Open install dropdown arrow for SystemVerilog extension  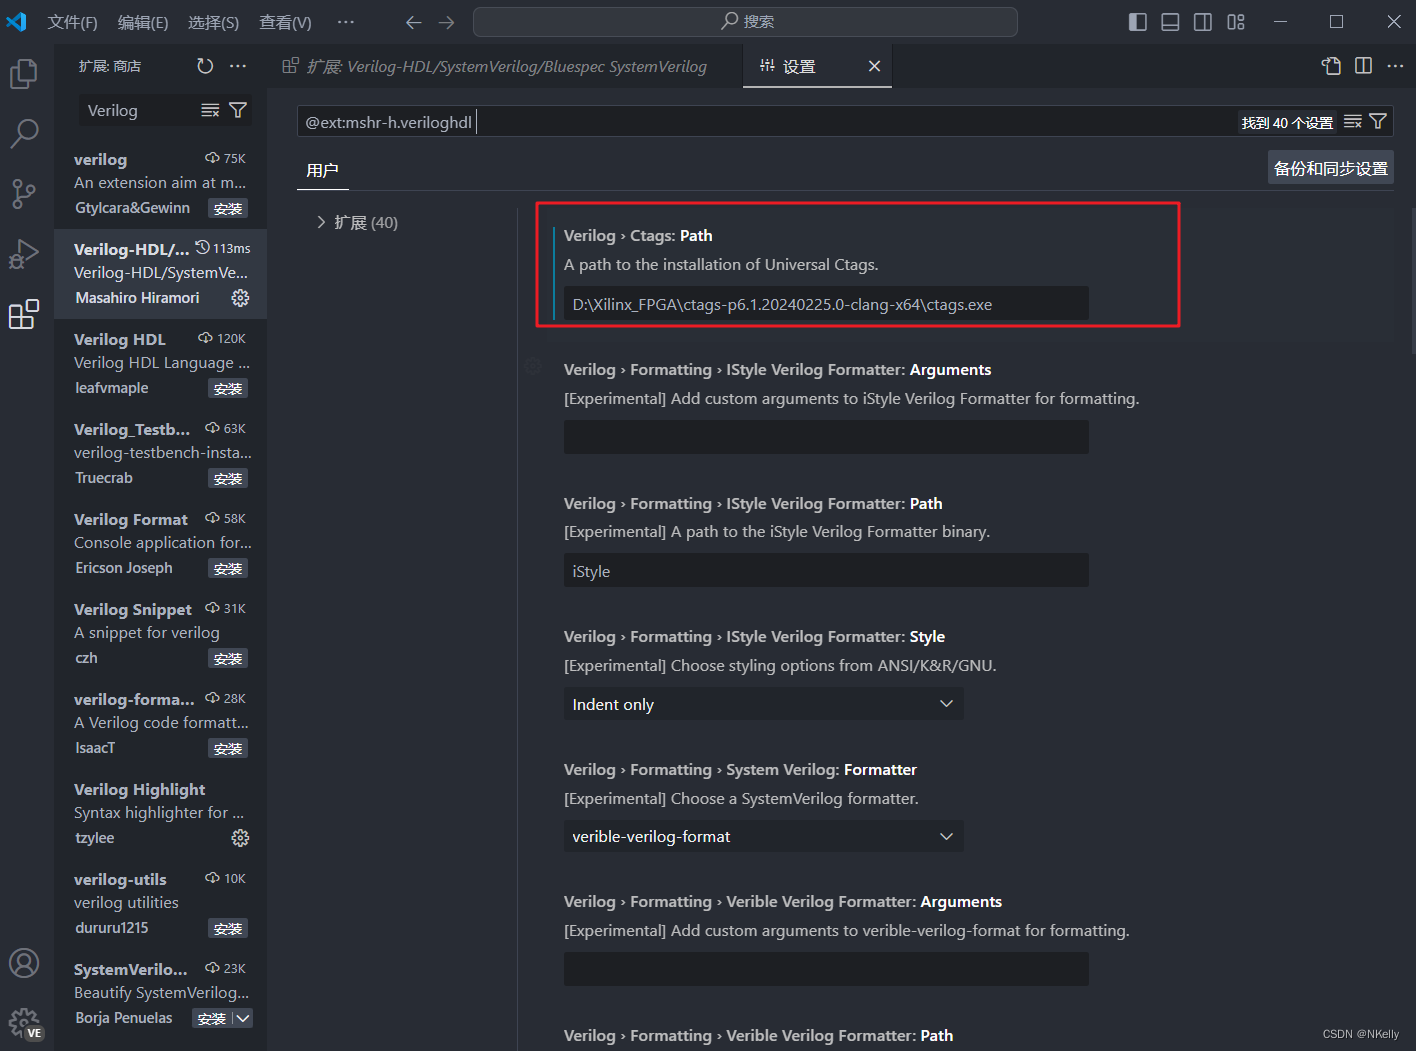(x=243, y=1018)
